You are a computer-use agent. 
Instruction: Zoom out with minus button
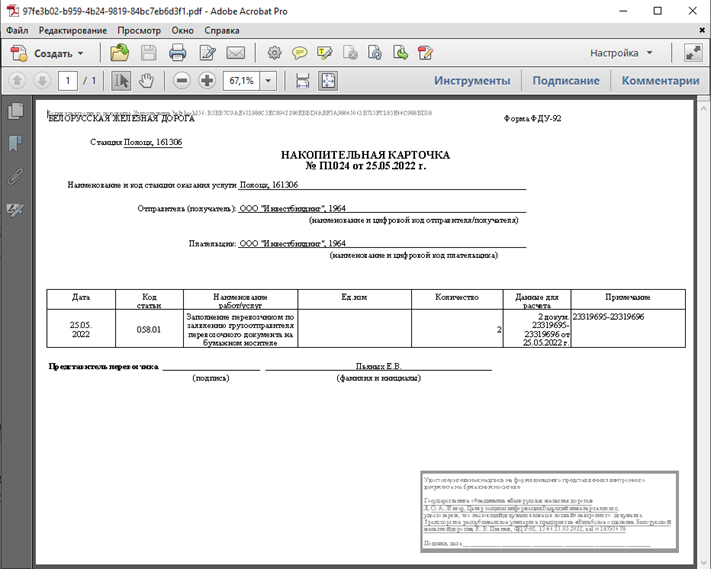pyautogui.click(x=182, y=81)
